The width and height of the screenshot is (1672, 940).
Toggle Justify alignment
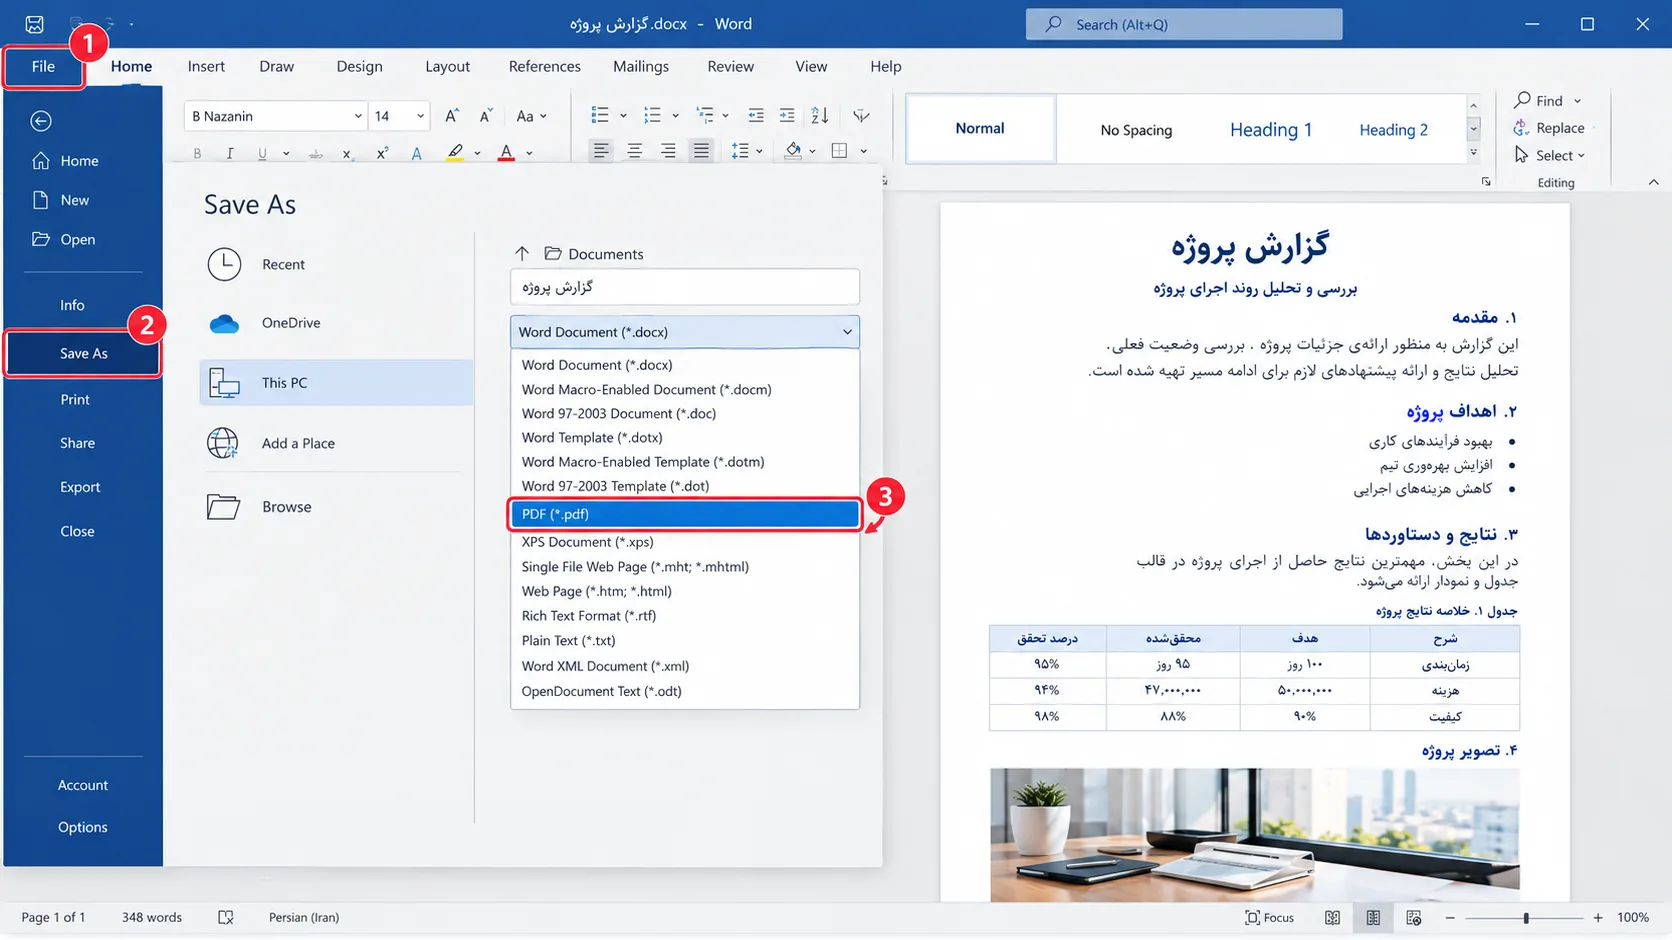(x=701, y=151)
